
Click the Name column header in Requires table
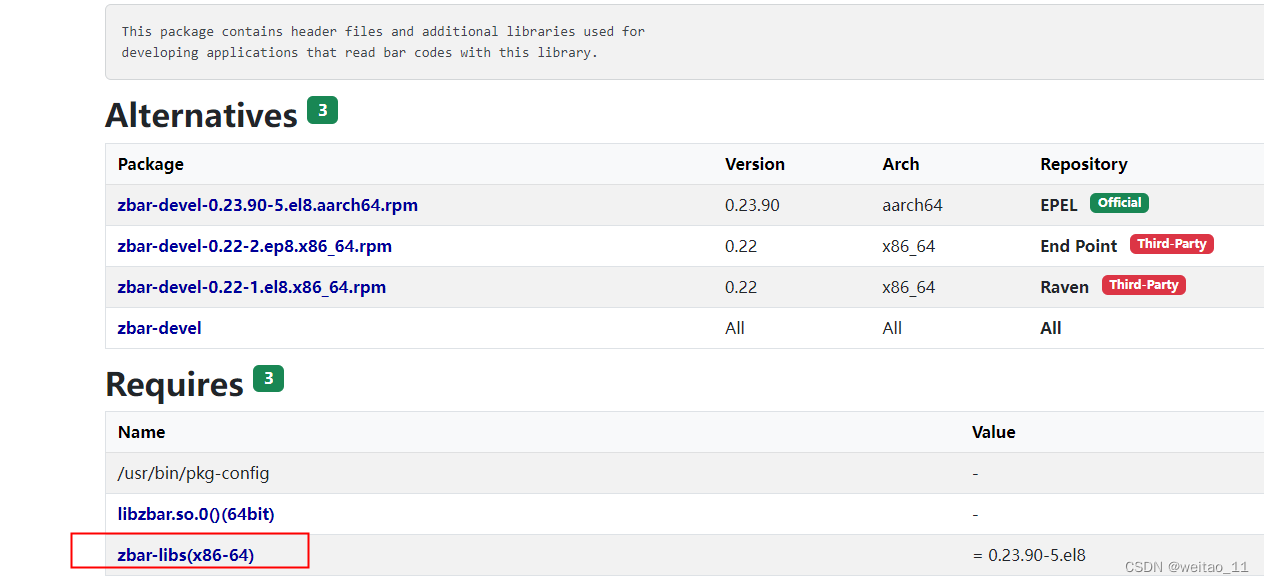click(141, 432)
